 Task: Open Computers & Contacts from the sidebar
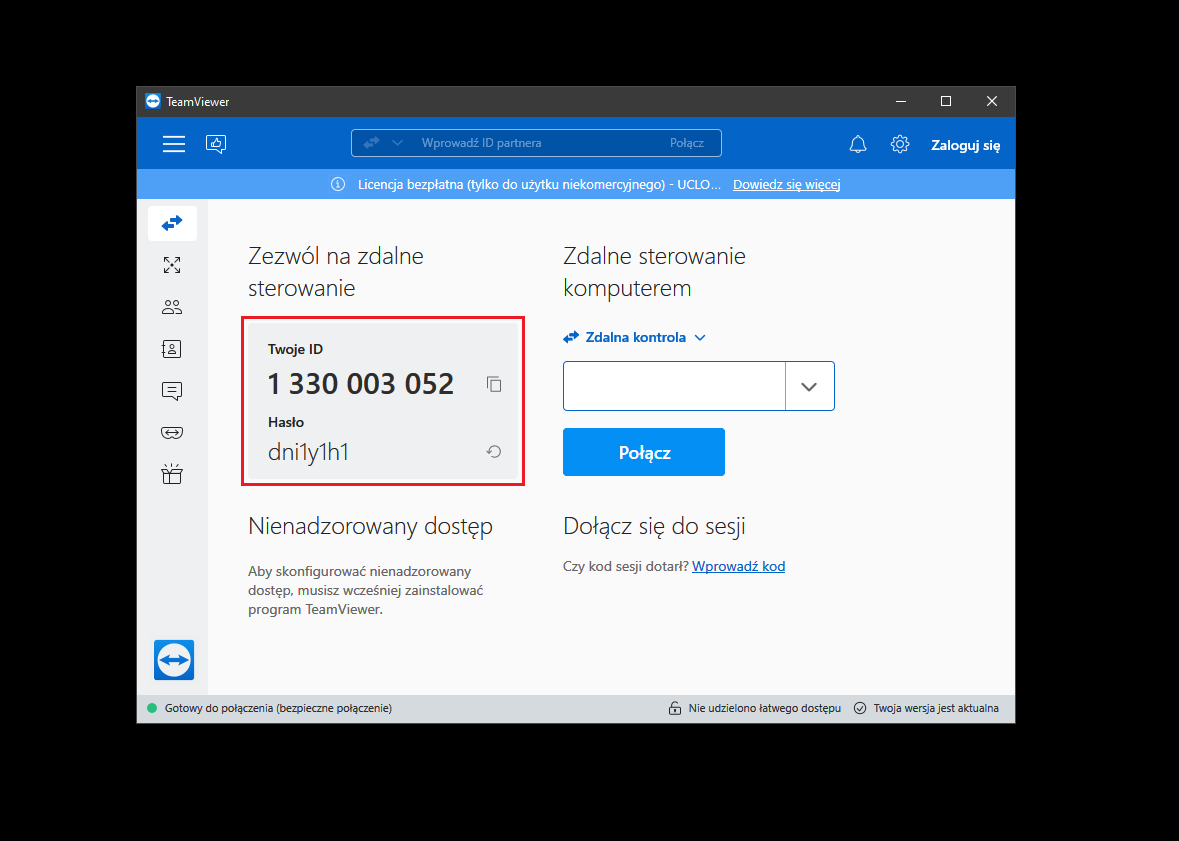[172, 307]
